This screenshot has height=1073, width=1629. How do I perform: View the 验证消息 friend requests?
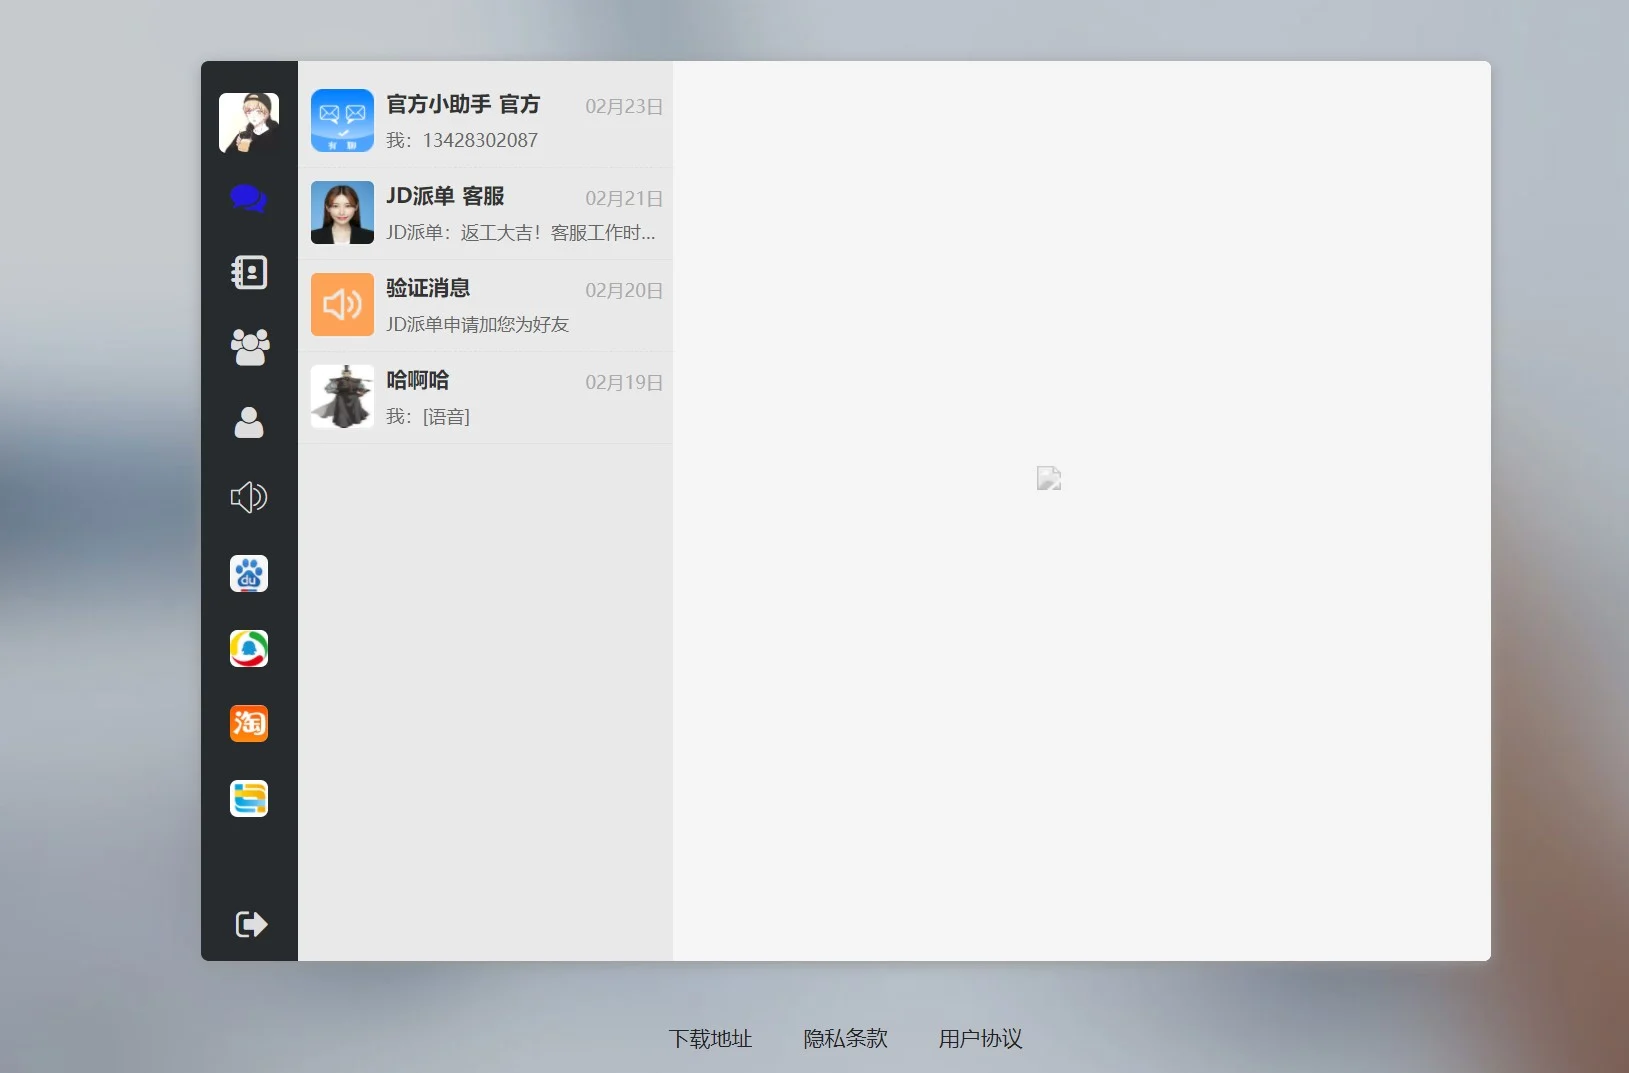click(x=485, y=305)
